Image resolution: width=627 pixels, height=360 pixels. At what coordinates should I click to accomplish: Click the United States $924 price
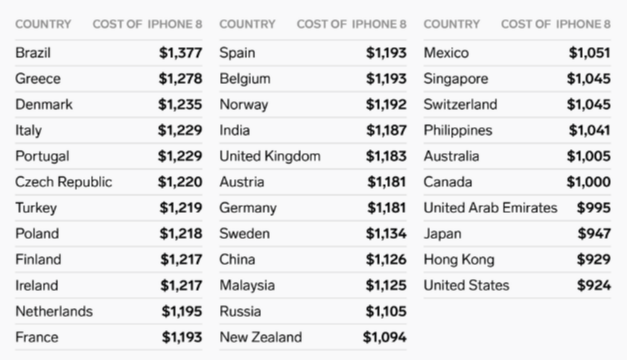pyautogui.click(x=594, y=286)
